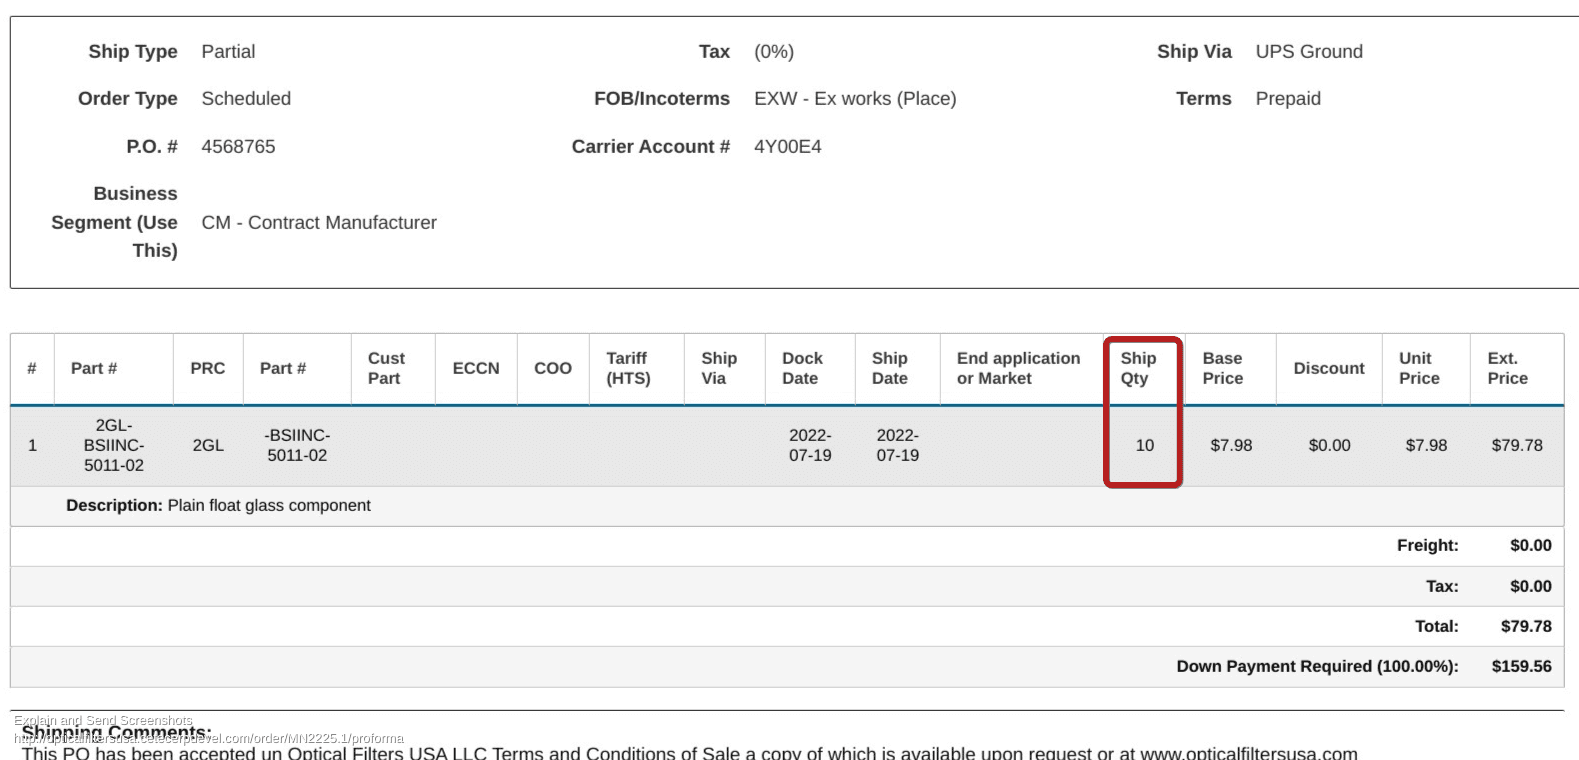Click the $79.78 Ext. Price cell
This screenshot has height=760, width=1579.
1516,445
